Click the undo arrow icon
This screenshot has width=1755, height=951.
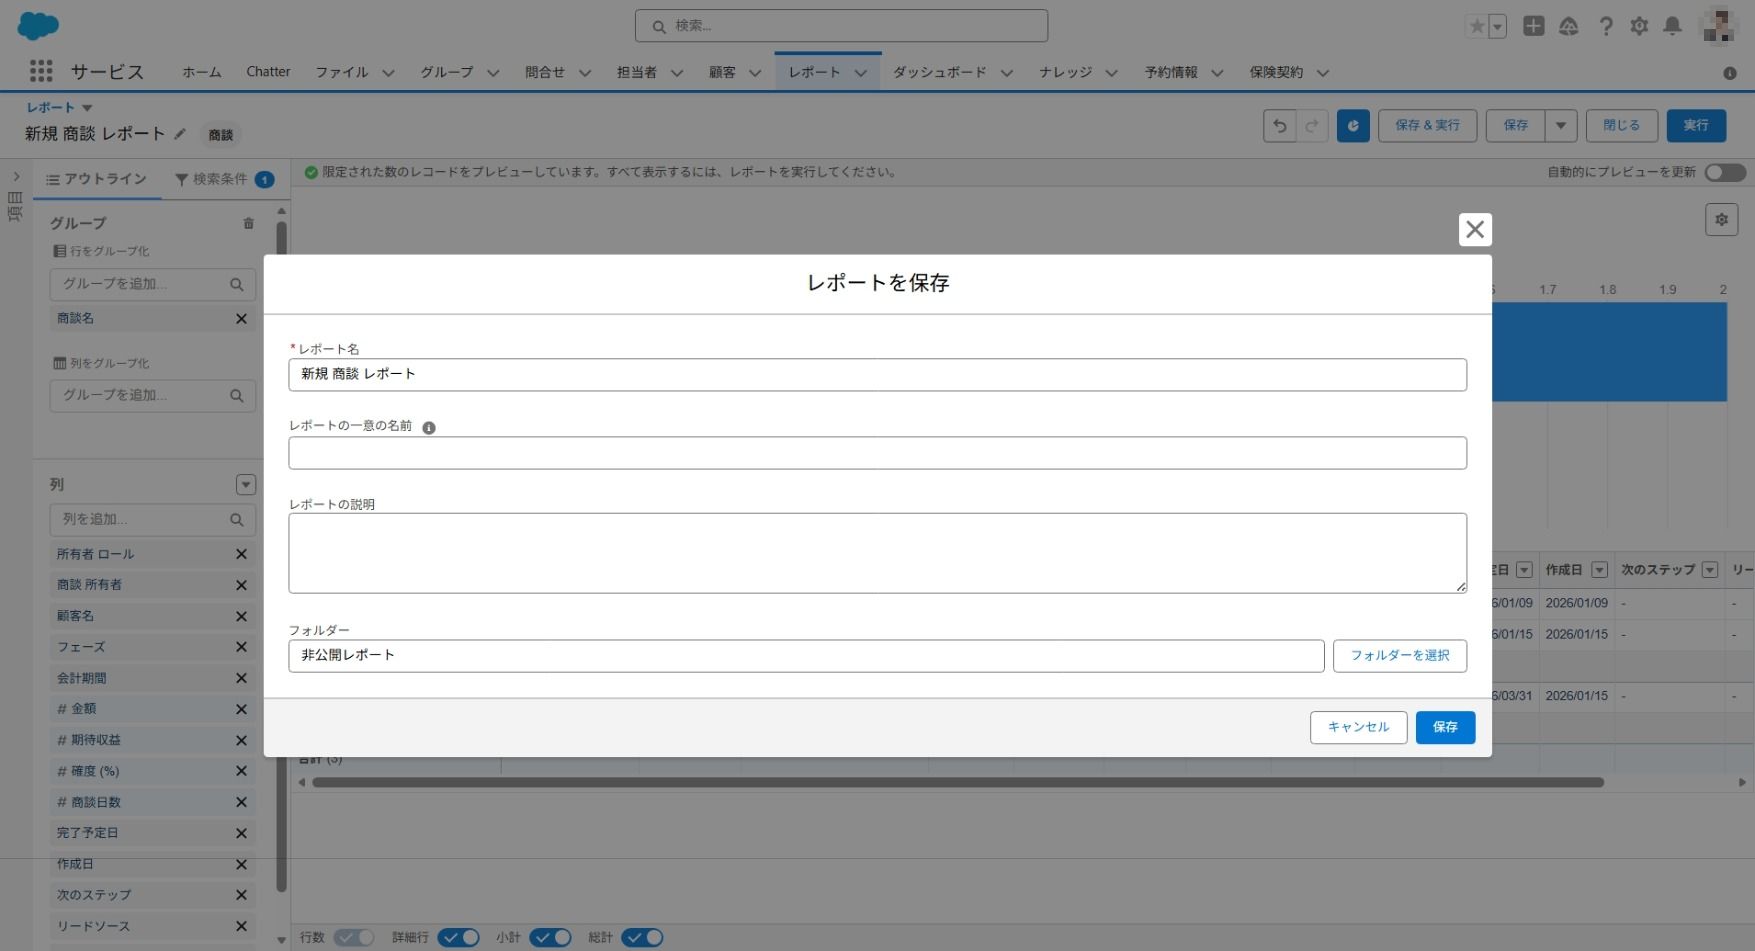1279,126
